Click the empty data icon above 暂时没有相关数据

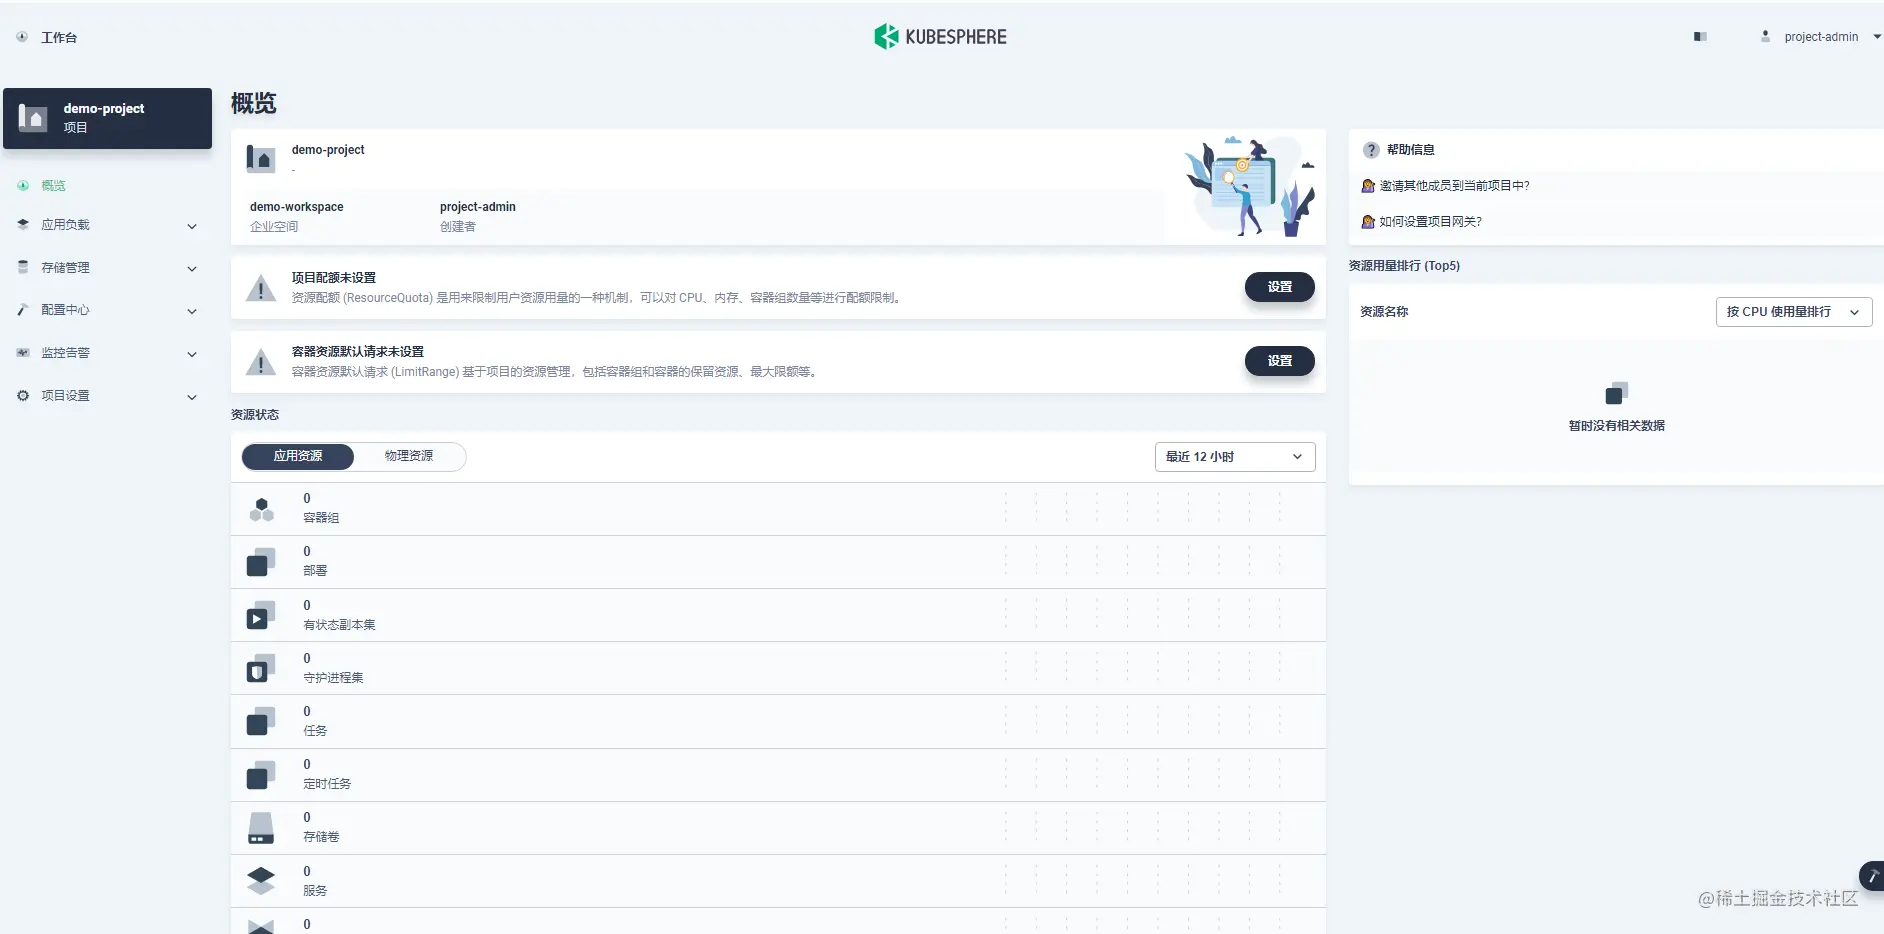click(1617, 393)
